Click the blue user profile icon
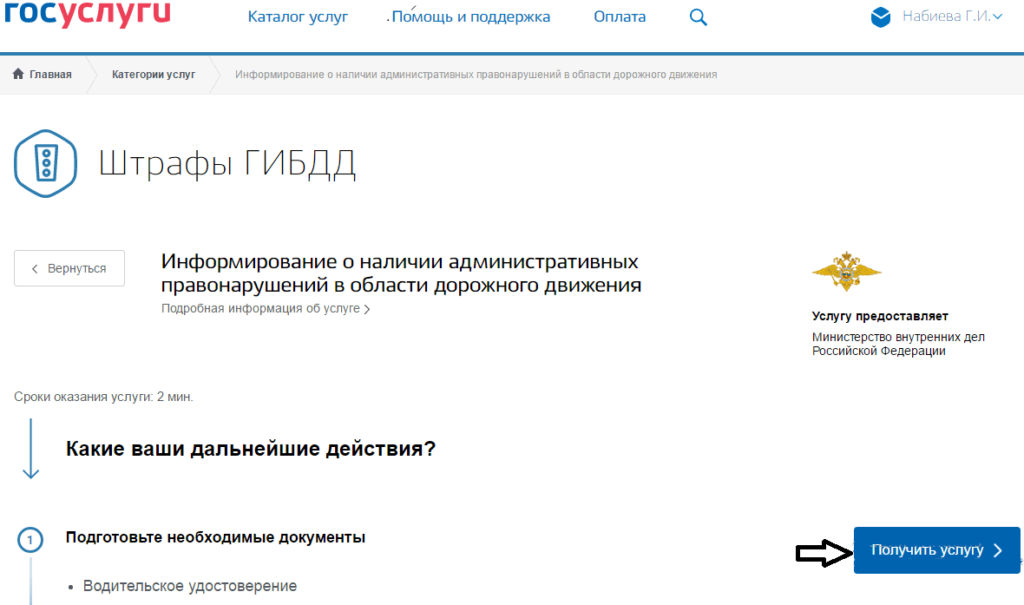The width and height of the screenshot is (1024, 605). 880,17
